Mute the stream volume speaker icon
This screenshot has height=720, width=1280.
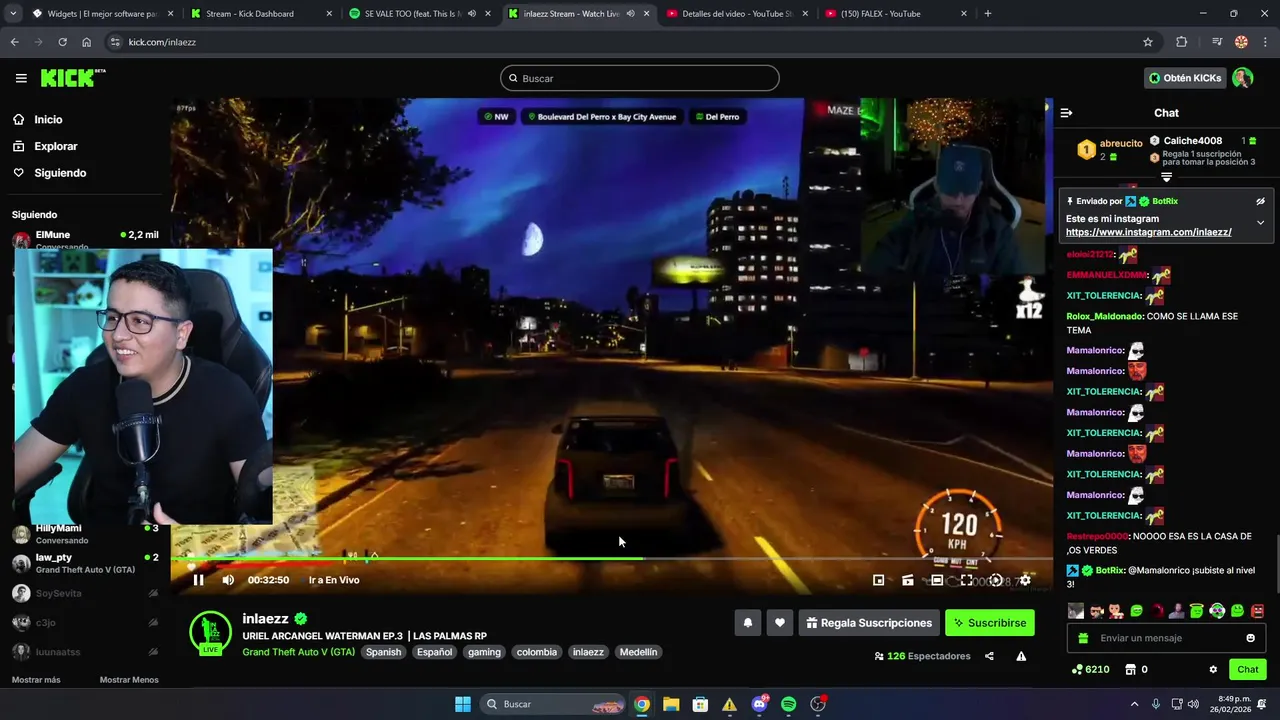pos(228,580)
